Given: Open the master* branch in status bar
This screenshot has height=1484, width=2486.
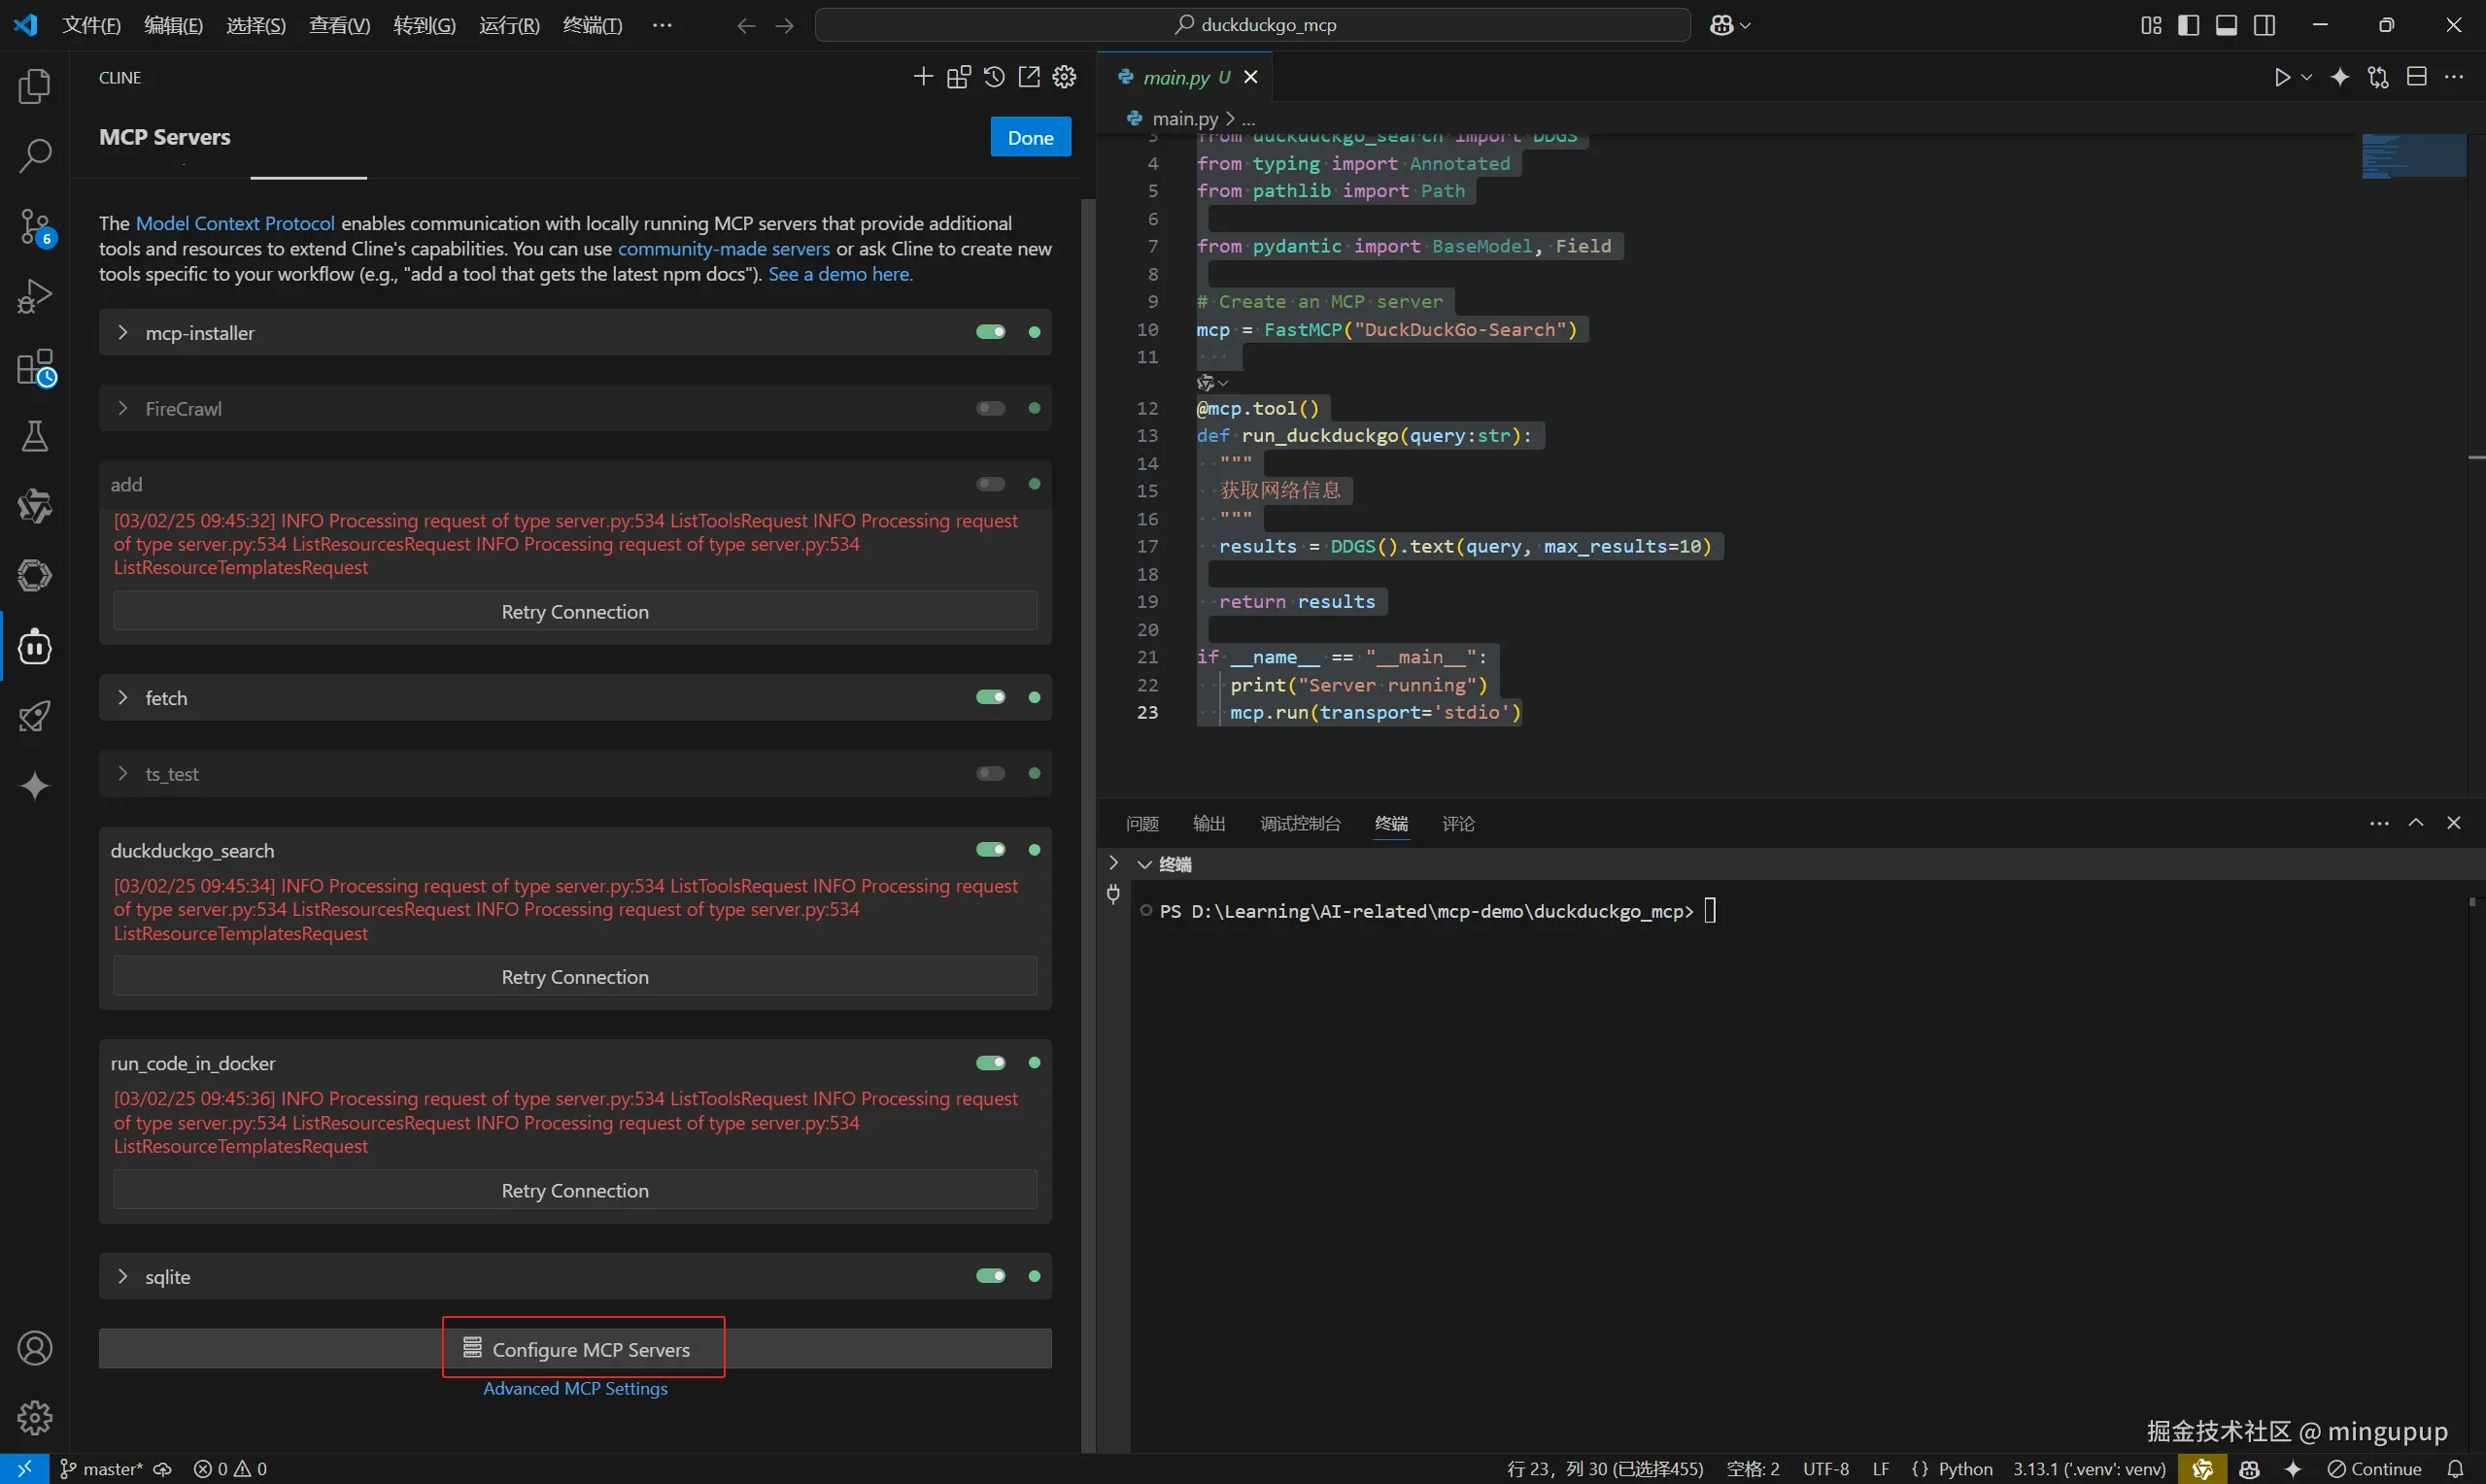Looking at the screenshot, I should pyautogui.click(x=102, y=1469).
